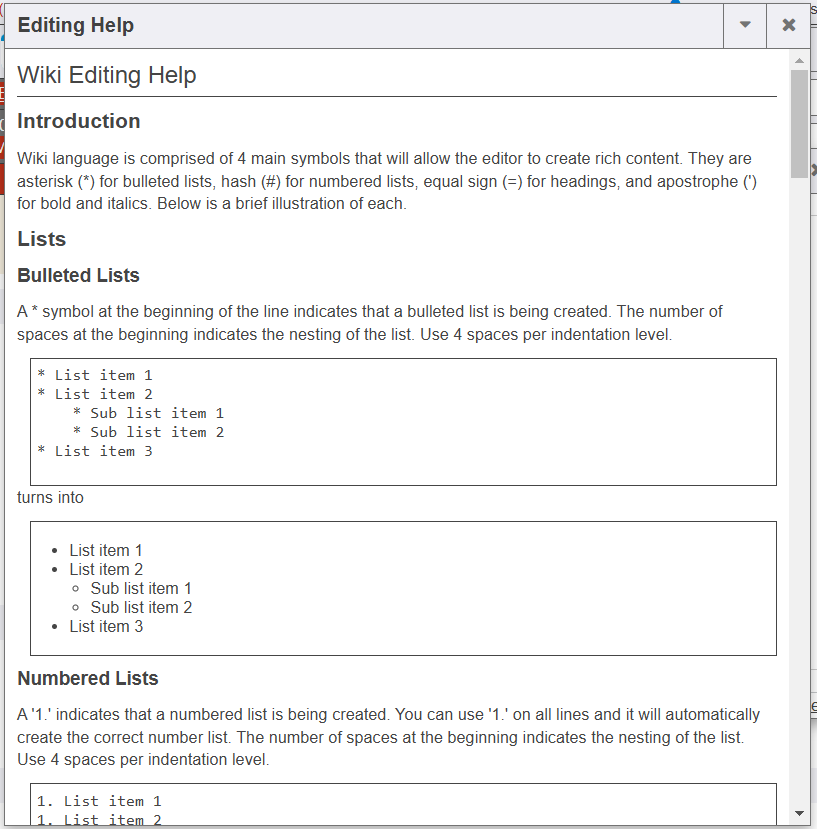
Task: Click the 'Wiki Editing Help' page heading
Action: (x=107, y=75)
